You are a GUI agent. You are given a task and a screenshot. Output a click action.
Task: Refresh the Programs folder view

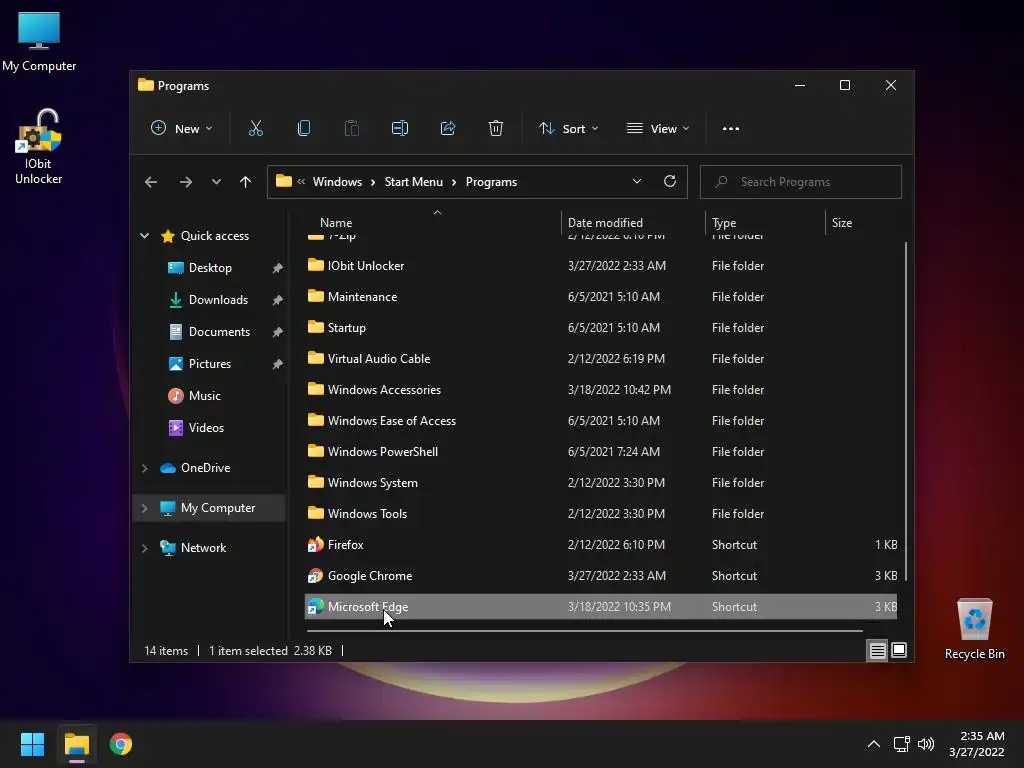point(669,182)
